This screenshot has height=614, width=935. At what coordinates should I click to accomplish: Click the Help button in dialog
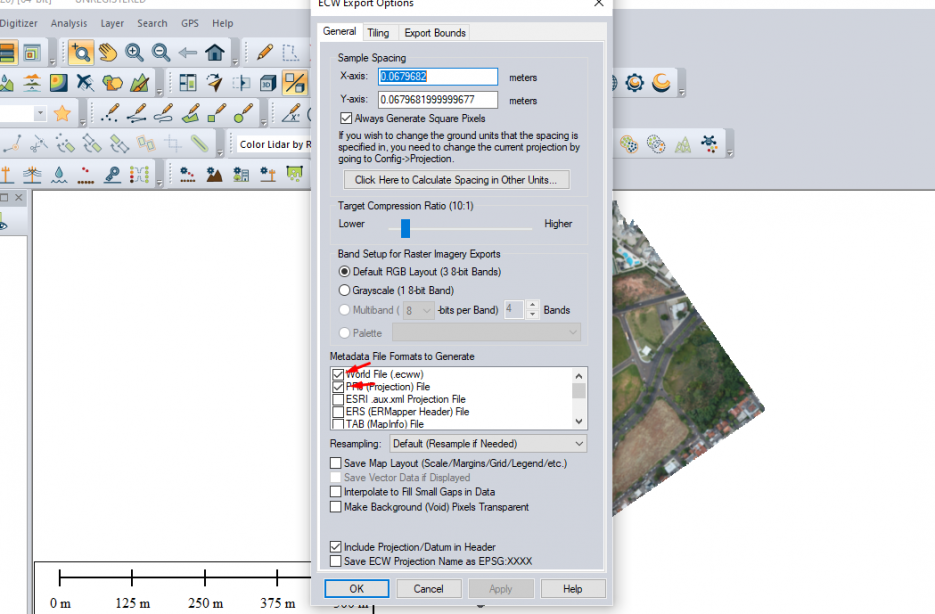[x=572, y=589]
